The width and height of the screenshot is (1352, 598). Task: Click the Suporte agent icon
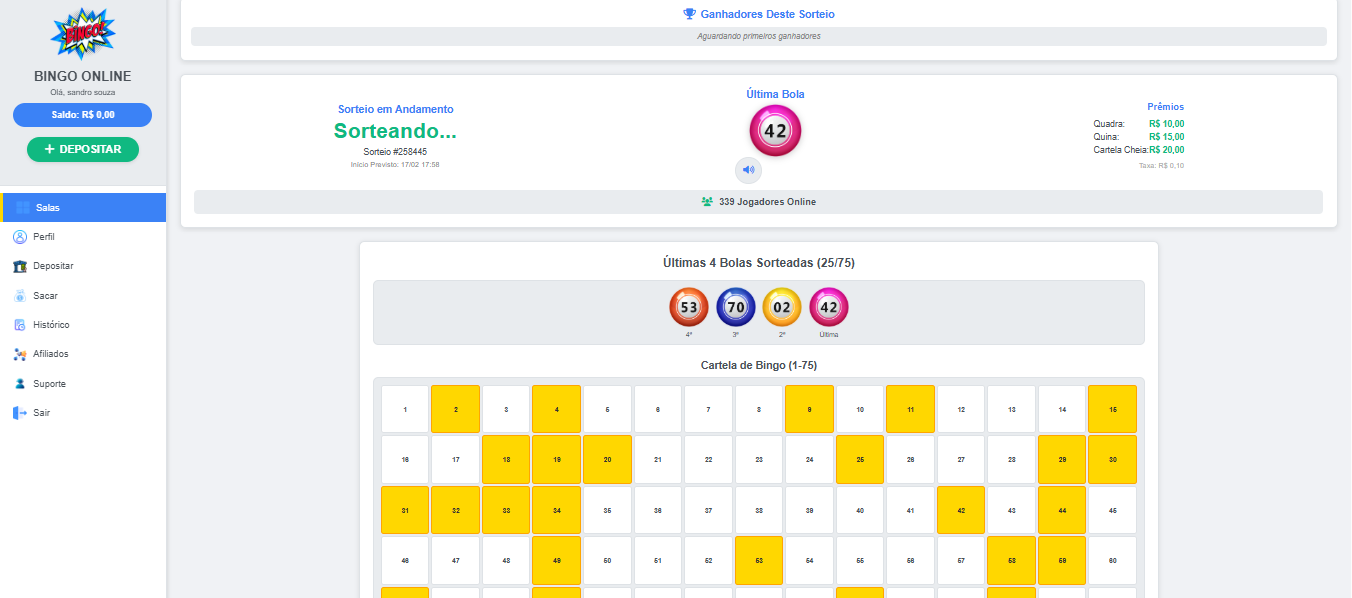(20, 384)
